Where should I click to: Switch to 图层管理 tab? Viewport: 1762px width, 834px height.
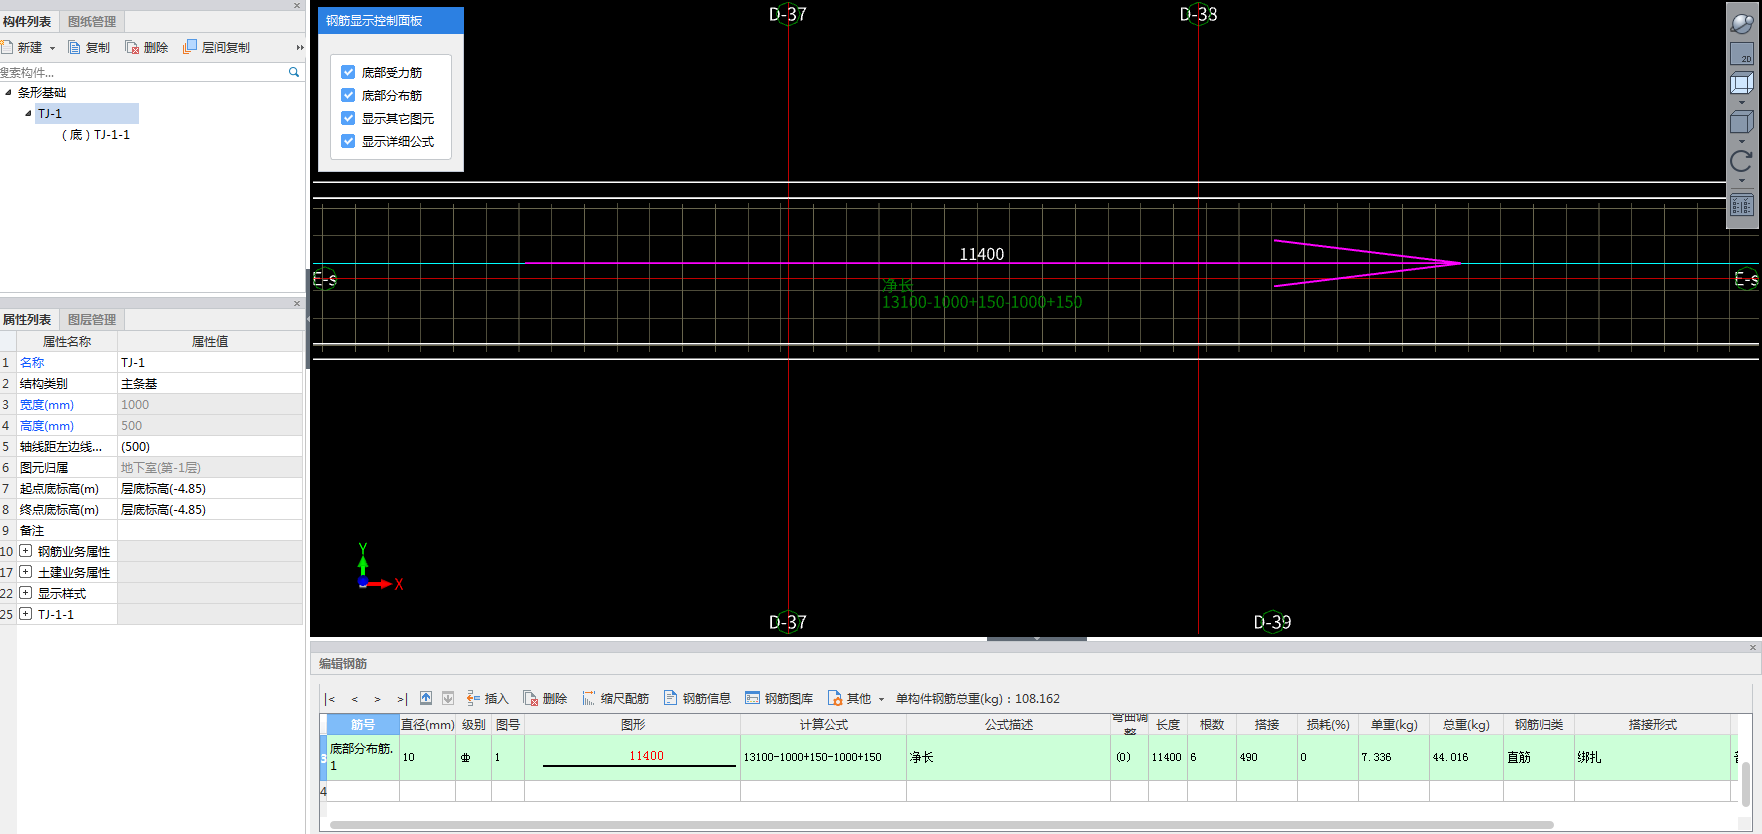pos(92,319)
